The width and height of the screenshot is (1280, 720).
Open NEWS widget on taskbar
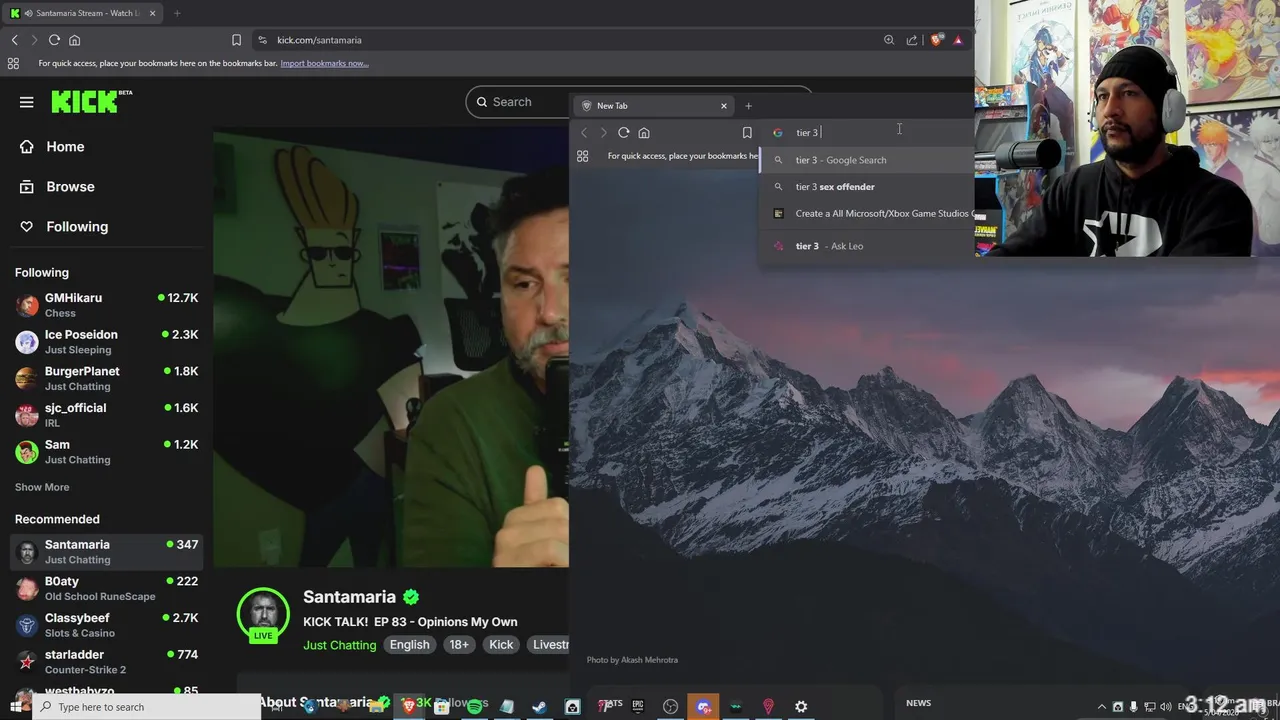tap(918, 703)
